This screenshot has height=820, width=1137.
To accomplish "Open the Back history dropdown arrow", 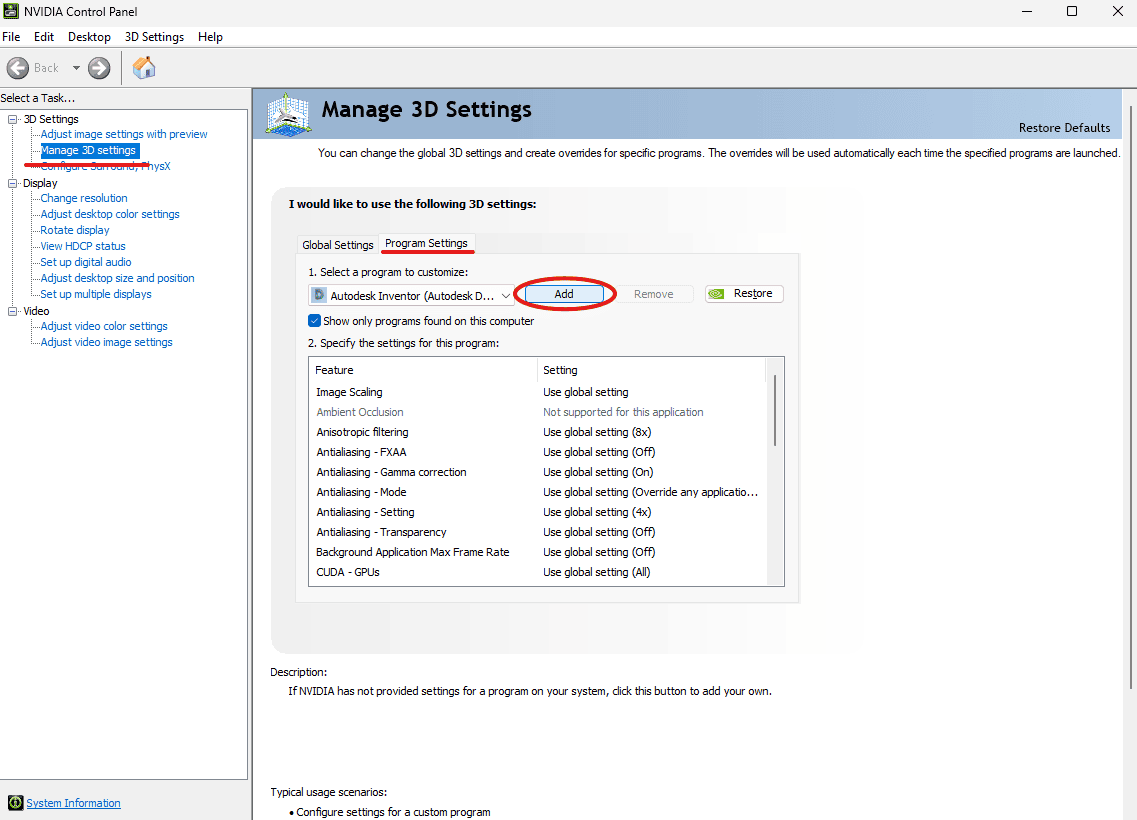I will coord(76,68).
